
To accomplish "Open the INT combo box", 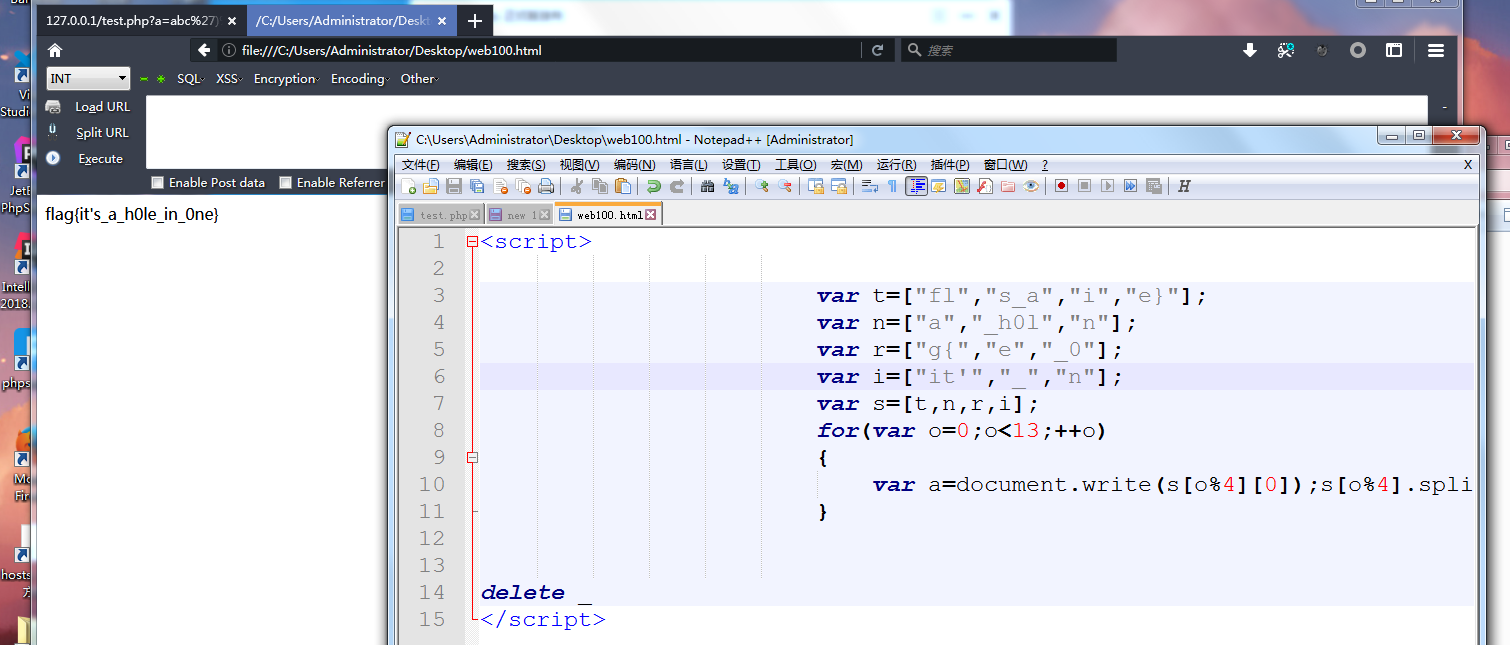I will pyautogui.click(x=88, y=79).
